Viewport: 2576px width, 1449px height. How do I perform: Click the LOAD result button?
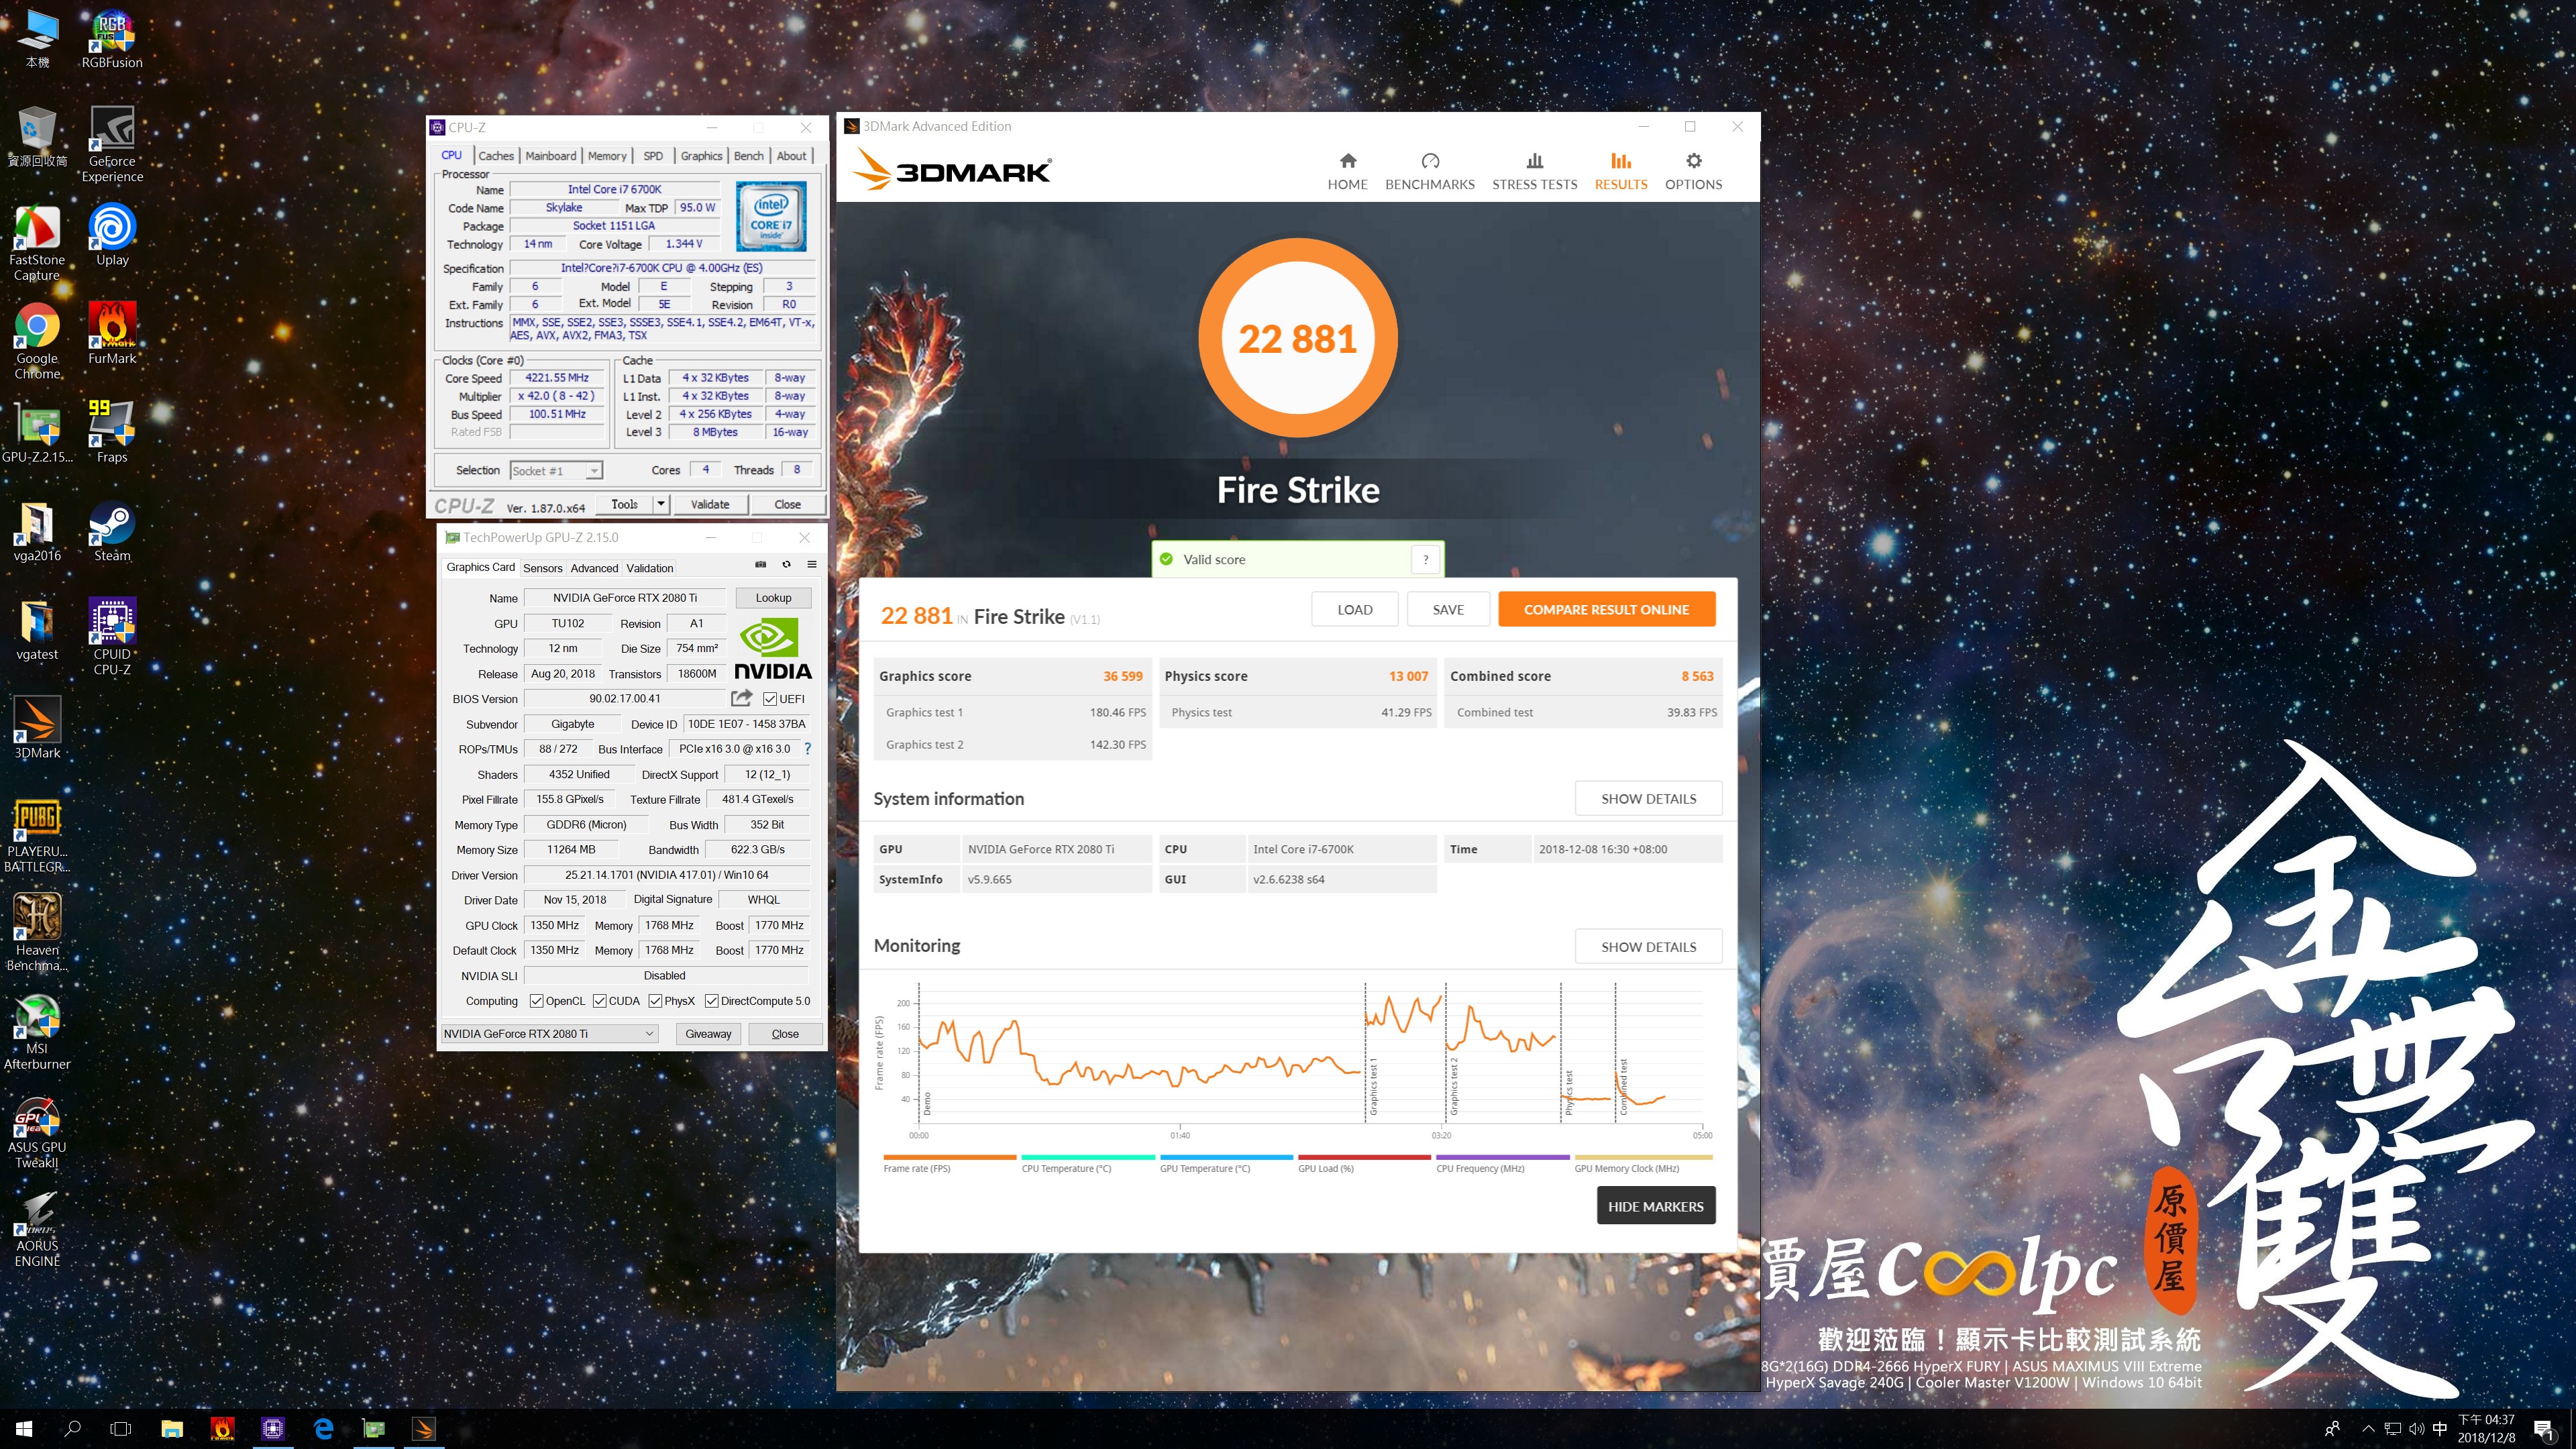point(1354,609)
